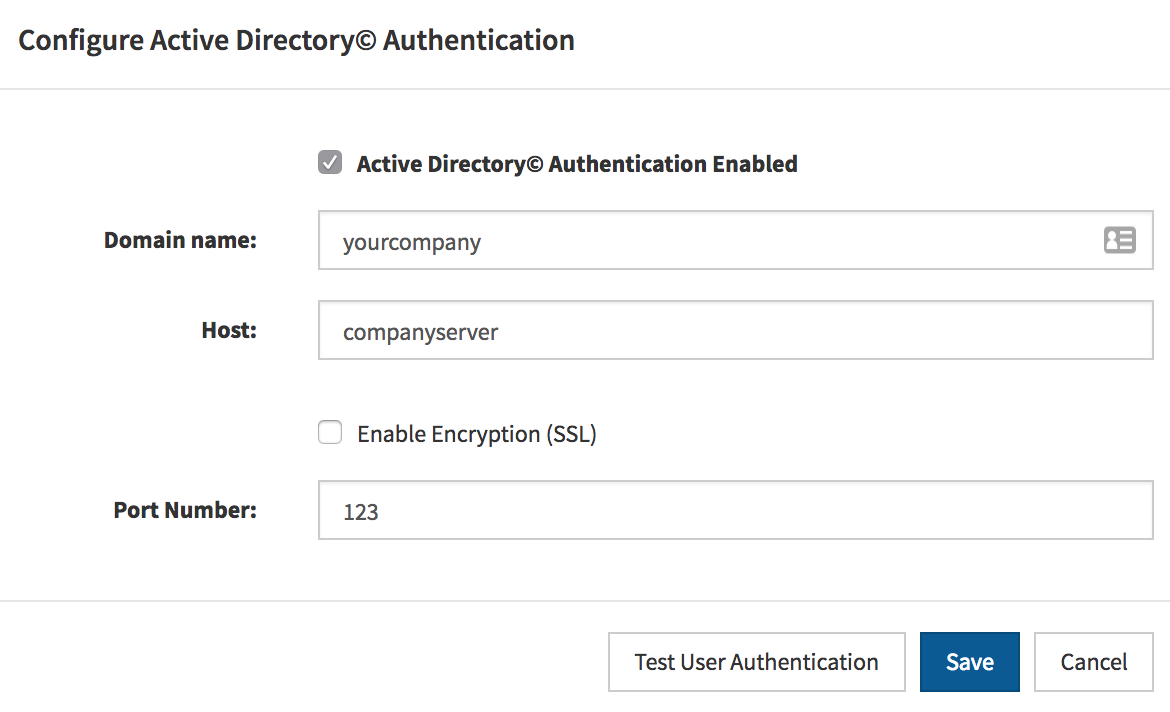Uncheck Active Directory Authentication Enabled checkbox
Image resolution: width=1170 pixels, height=712 pixels.
click(330, 163)
